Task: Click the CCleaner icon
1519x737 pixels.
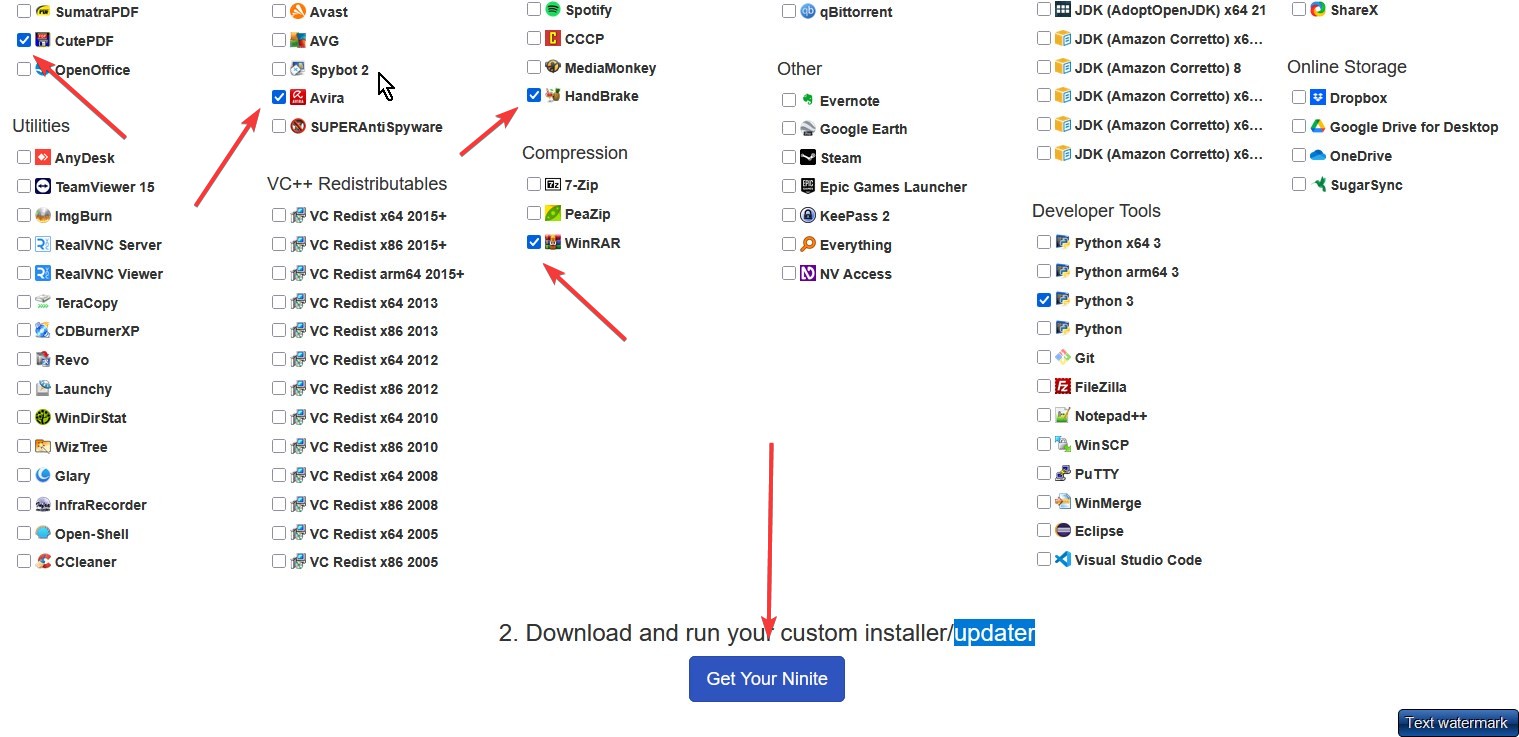Action: tap(43, 562)
